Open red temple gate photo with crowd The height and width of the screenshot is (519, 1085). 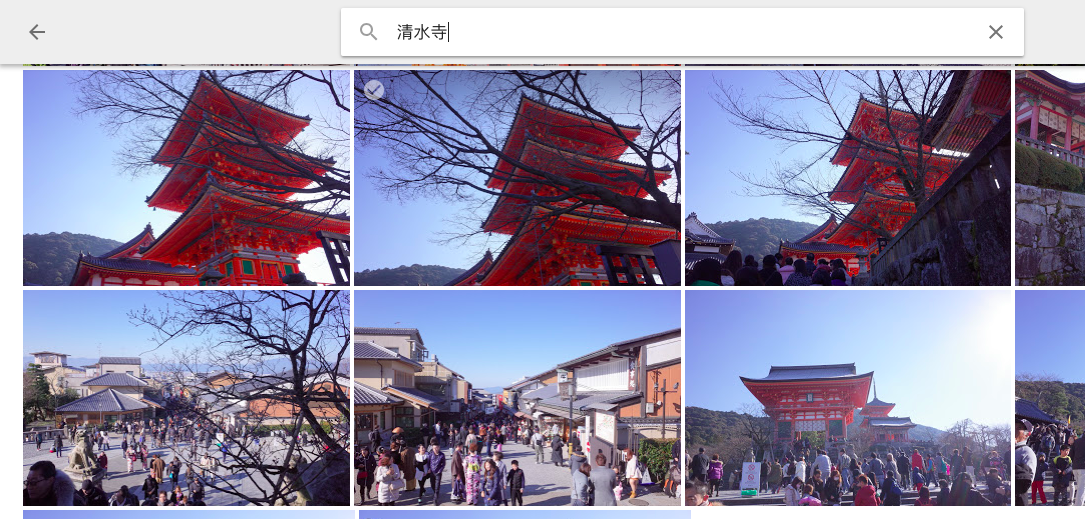(x=848, y=398)
